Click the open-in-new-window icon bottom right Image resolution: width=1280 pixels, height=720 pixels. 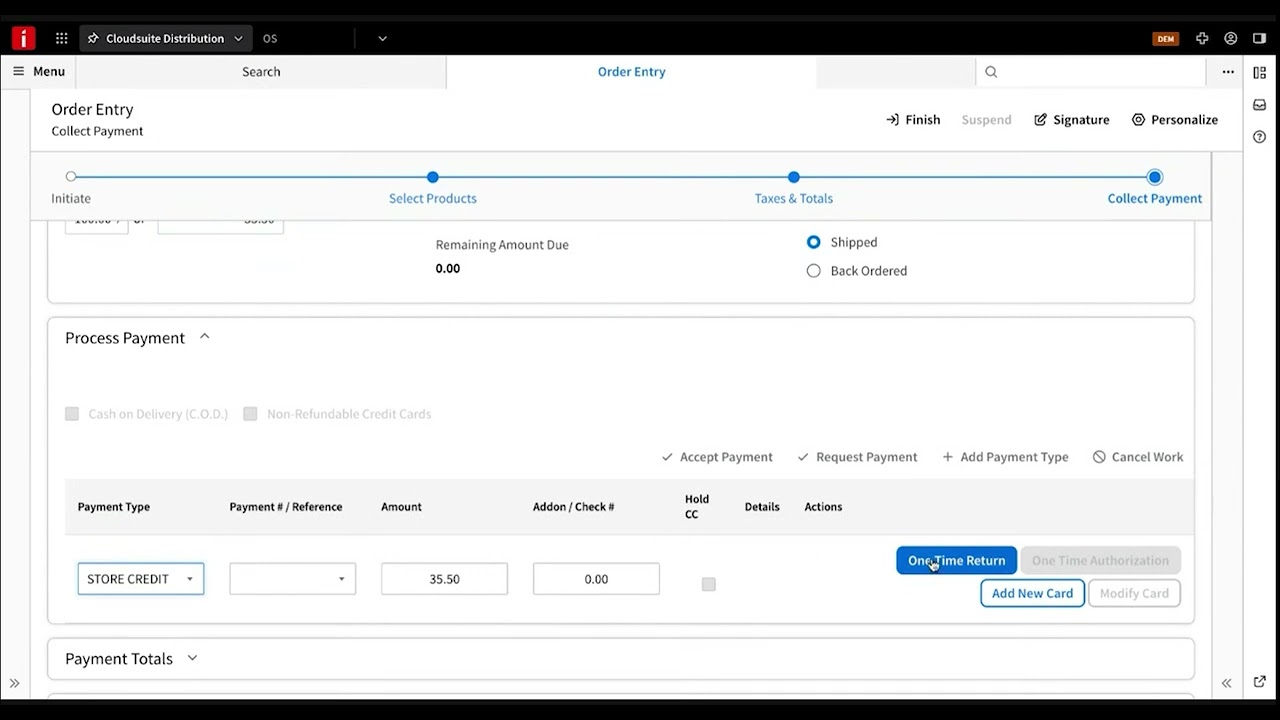pos(1259,682)
